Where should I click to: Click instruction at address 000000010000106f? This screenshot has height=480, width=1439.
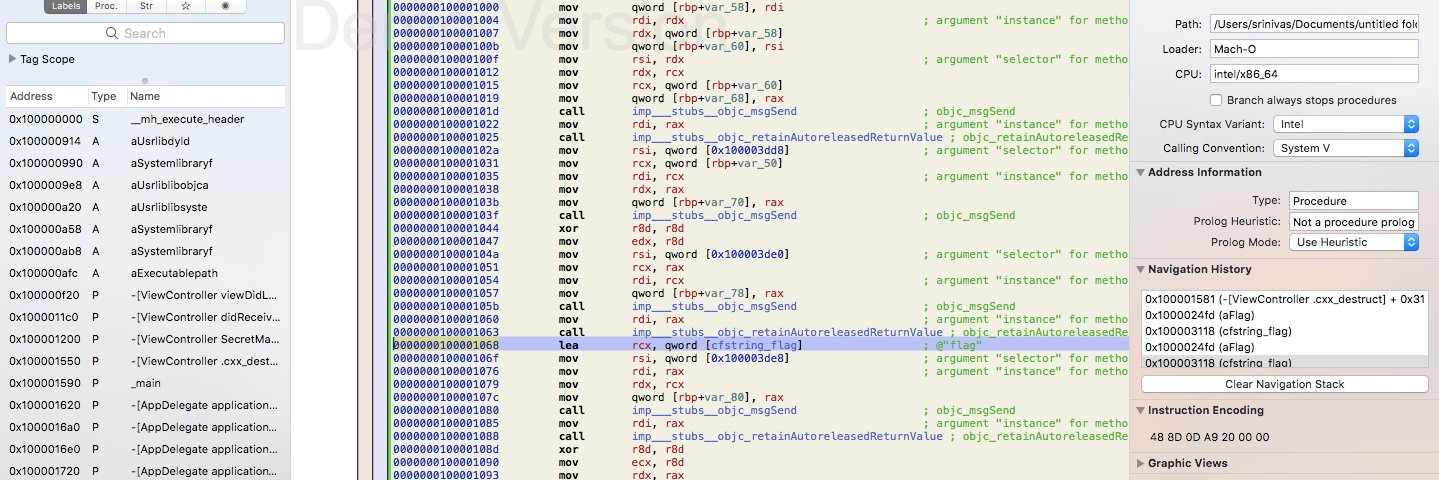pos(760,358)
